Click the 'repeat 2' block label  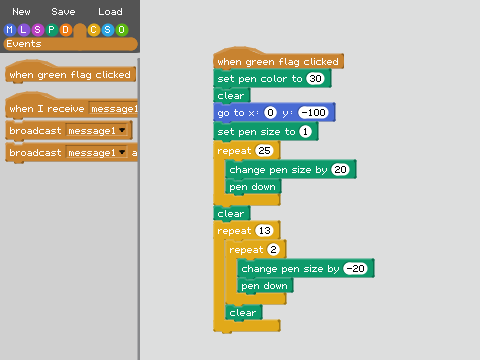pos(246,250)
